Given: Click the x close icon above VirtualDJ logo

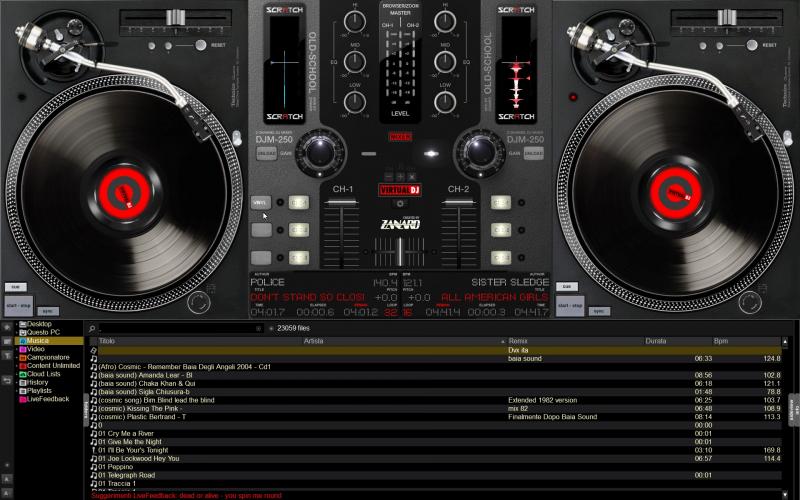Looking at the screenshot, I should tap(411, 177).
